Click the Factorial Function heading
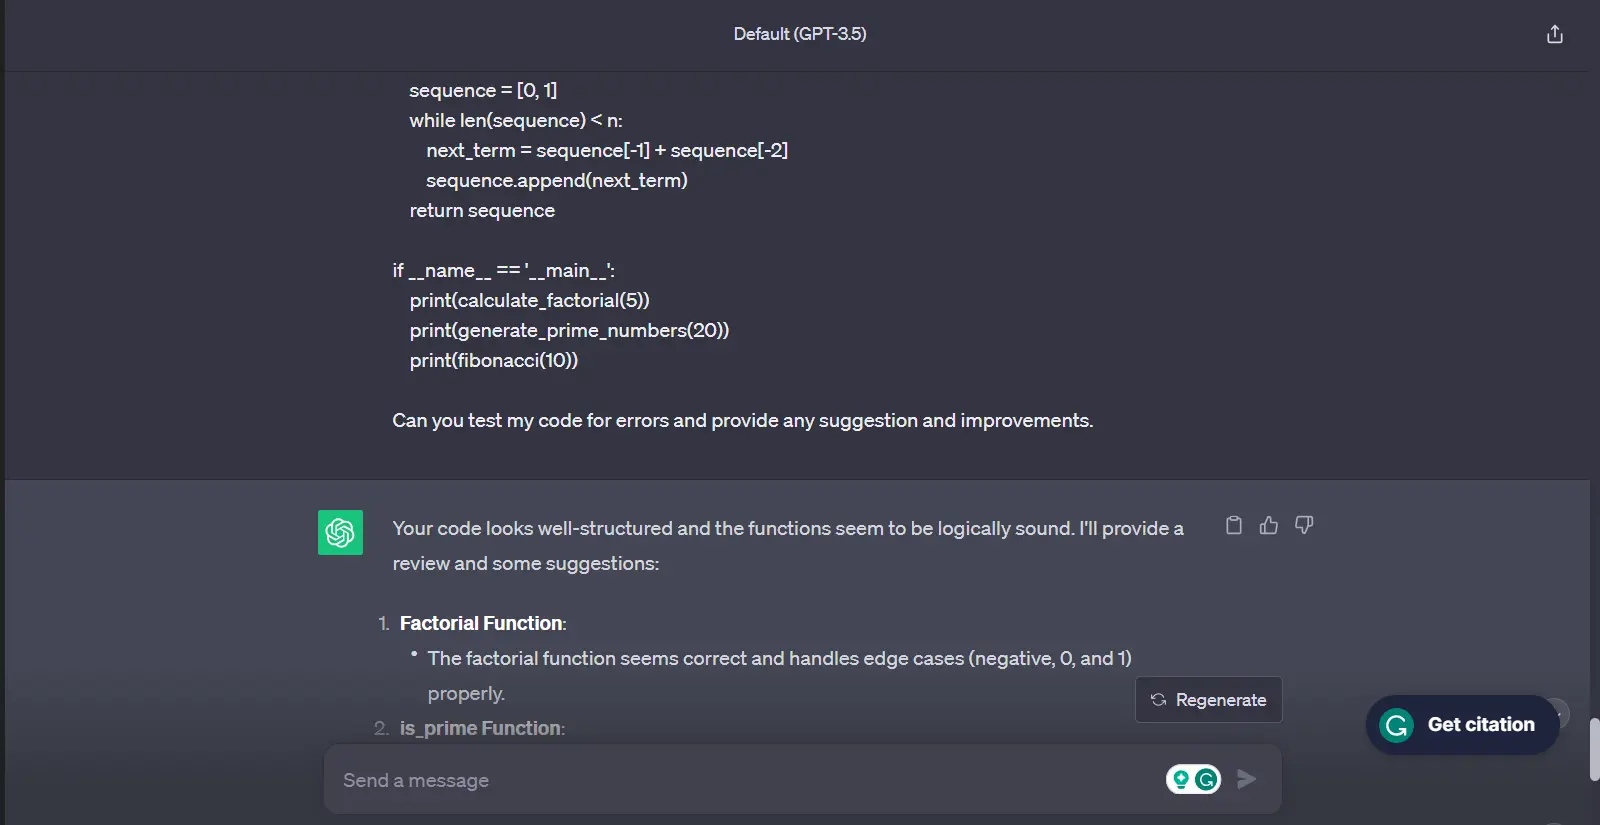The image size is (1600, 825). (x=483, y=624)
